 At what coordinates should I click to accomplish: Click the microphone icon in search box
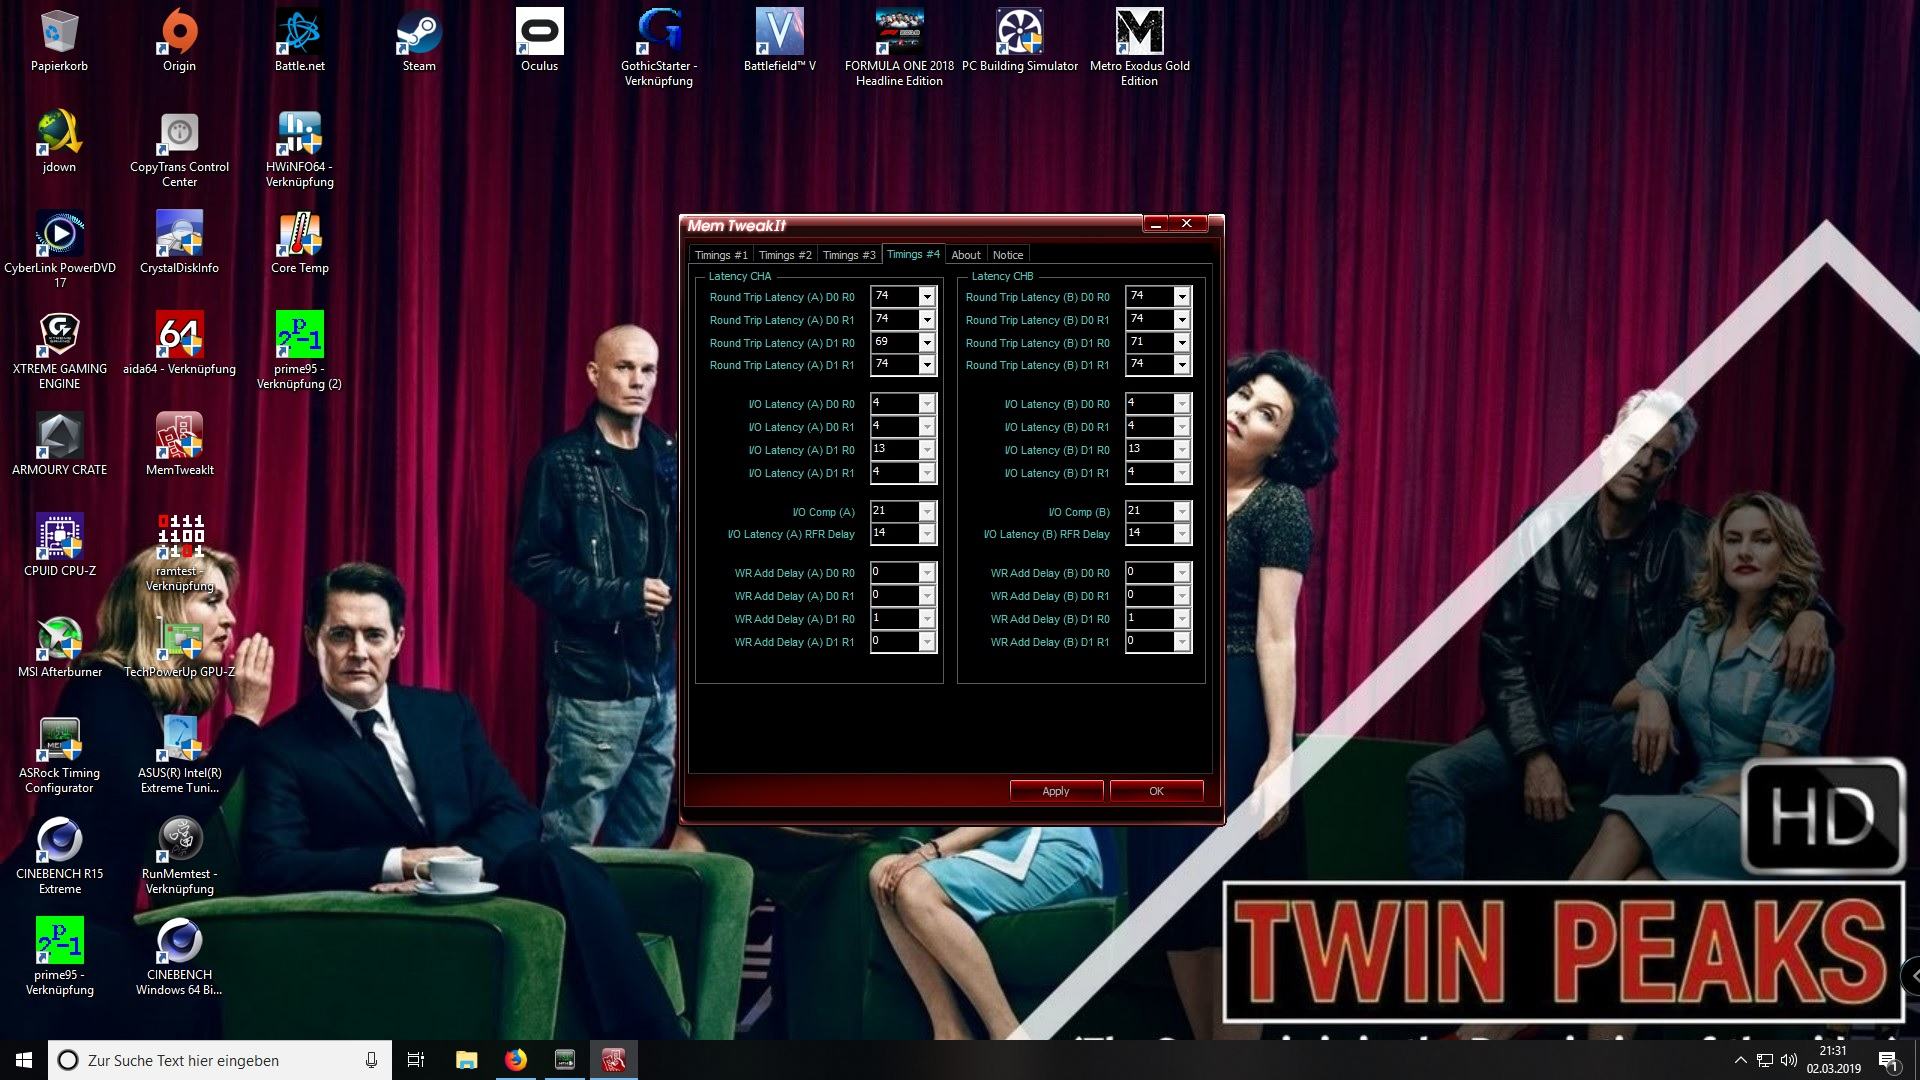(371, 1060)
